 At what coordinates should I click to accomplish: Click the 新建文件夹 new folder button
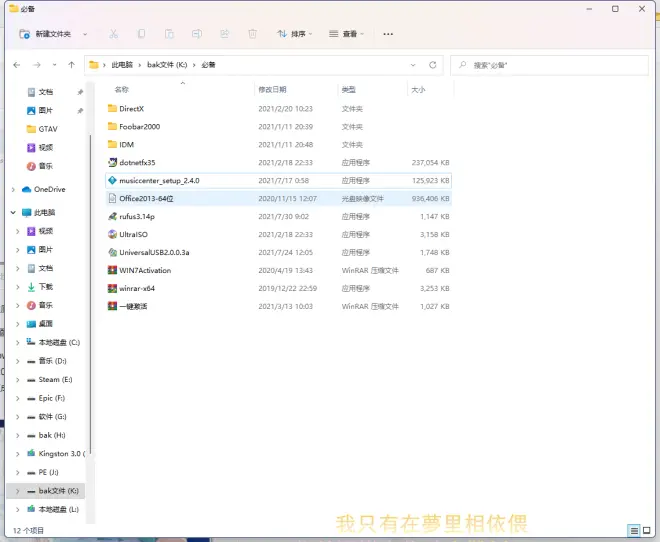[45, 34]
